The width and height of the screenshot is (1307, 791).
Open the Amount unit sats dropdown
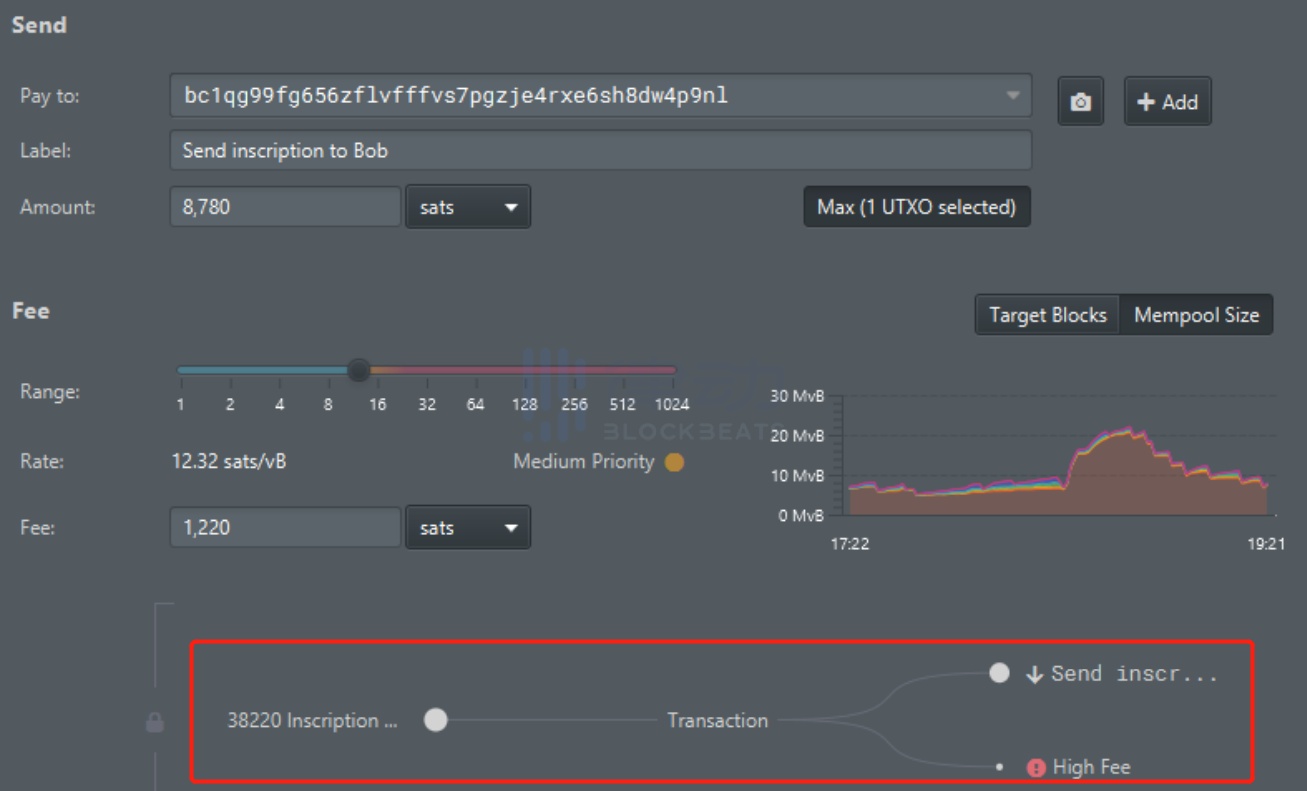tap(468, 207)
